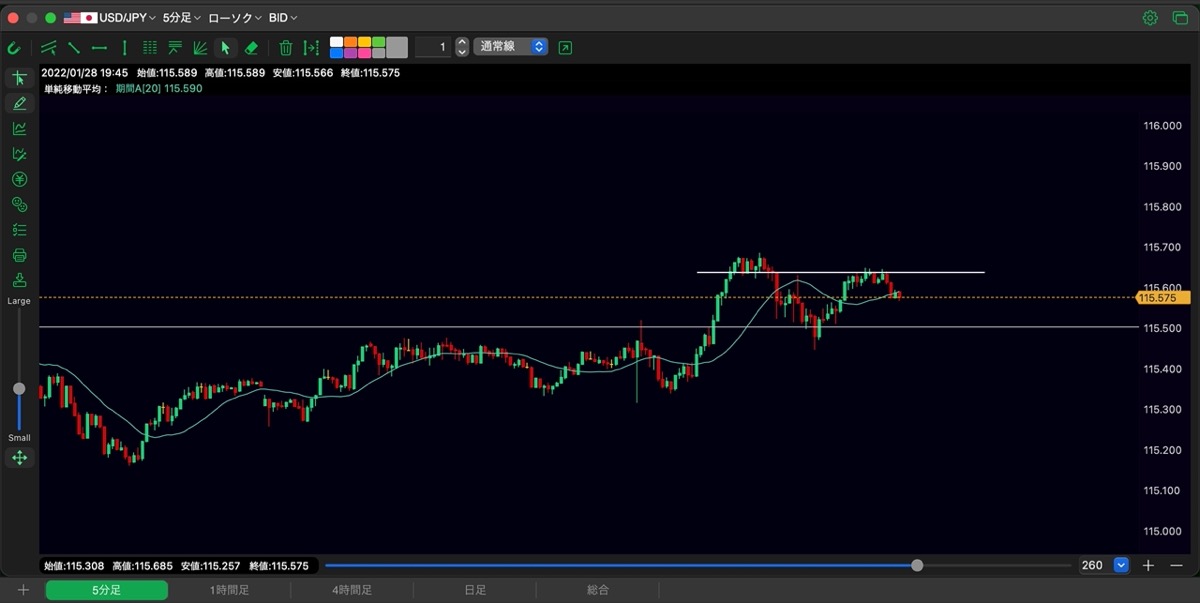The height and width of the screenshot is (603, 1200).
Task: Click the plus zoom-in button beside 260
Action: pyautogui.click(x=1148, y=565)
